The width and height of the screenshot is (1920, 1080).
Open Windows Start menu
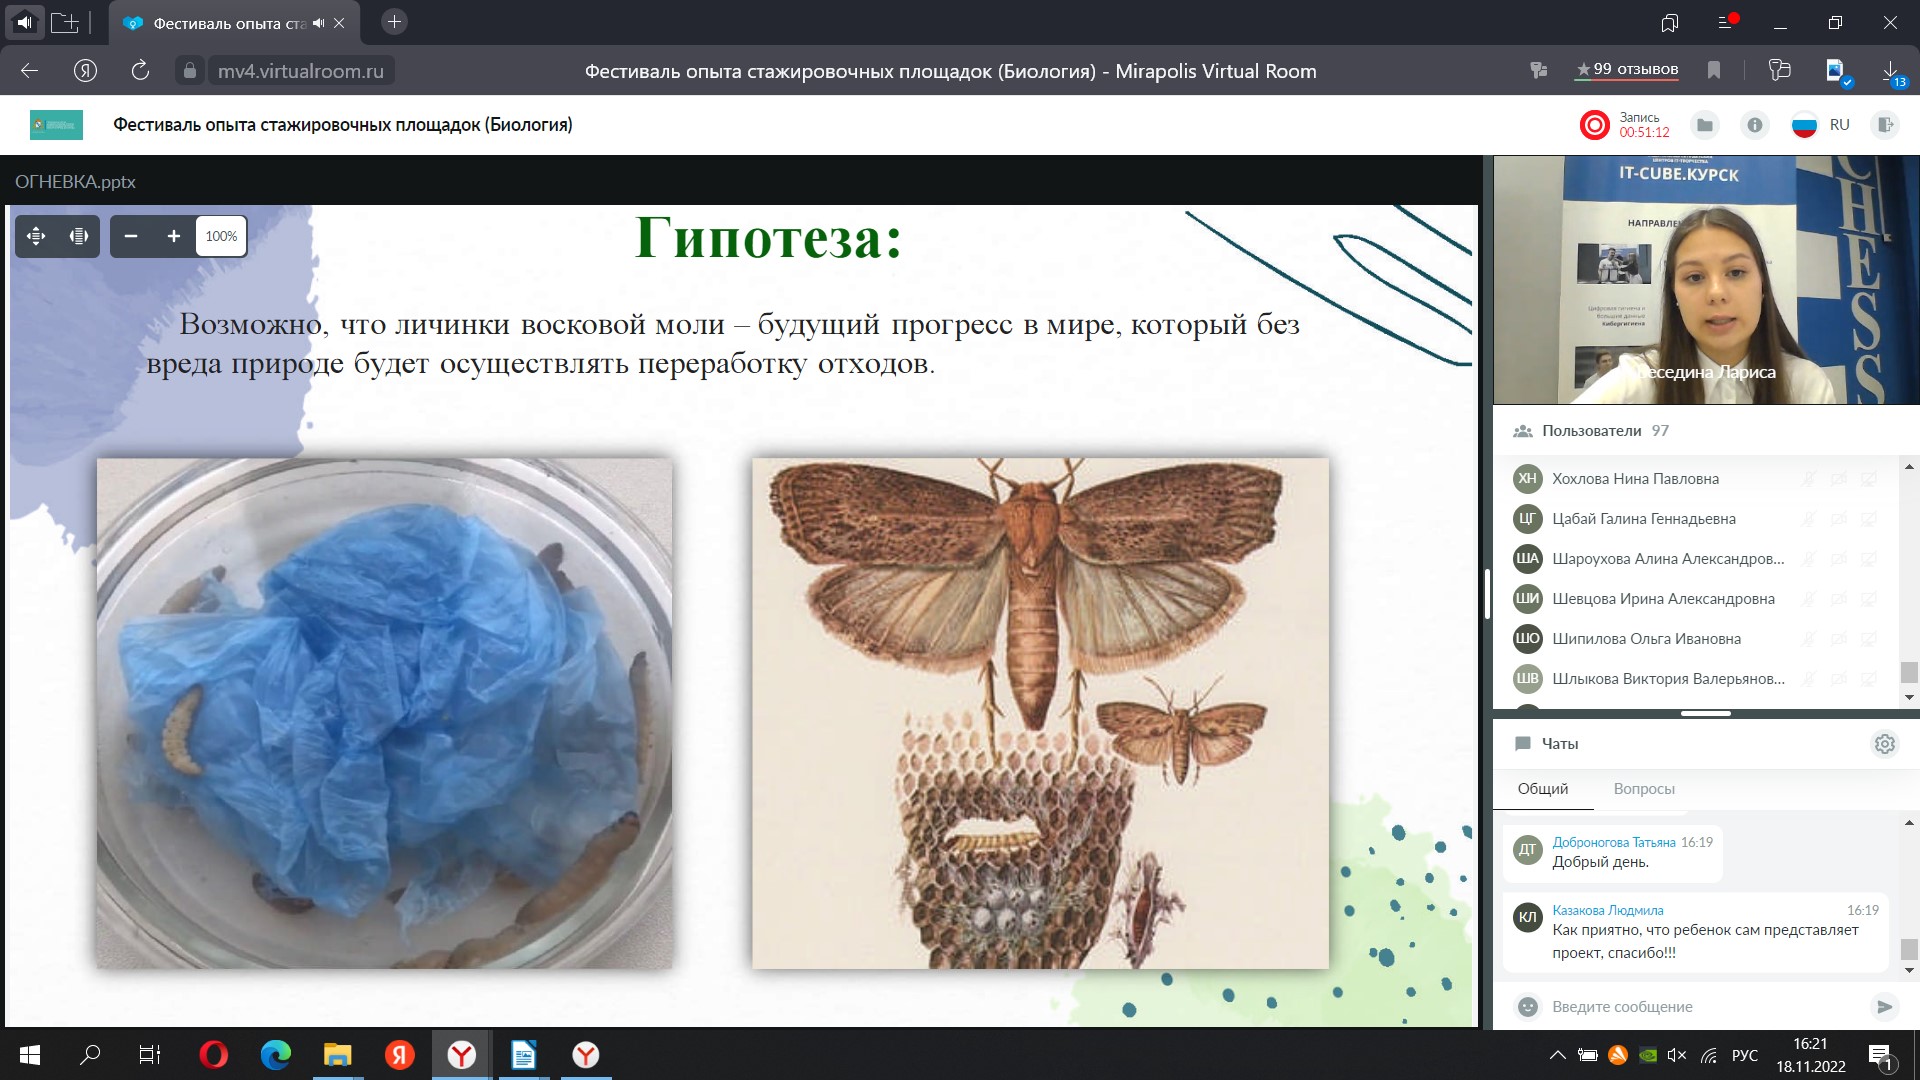pyautogui.click(x=30, y=1055)
